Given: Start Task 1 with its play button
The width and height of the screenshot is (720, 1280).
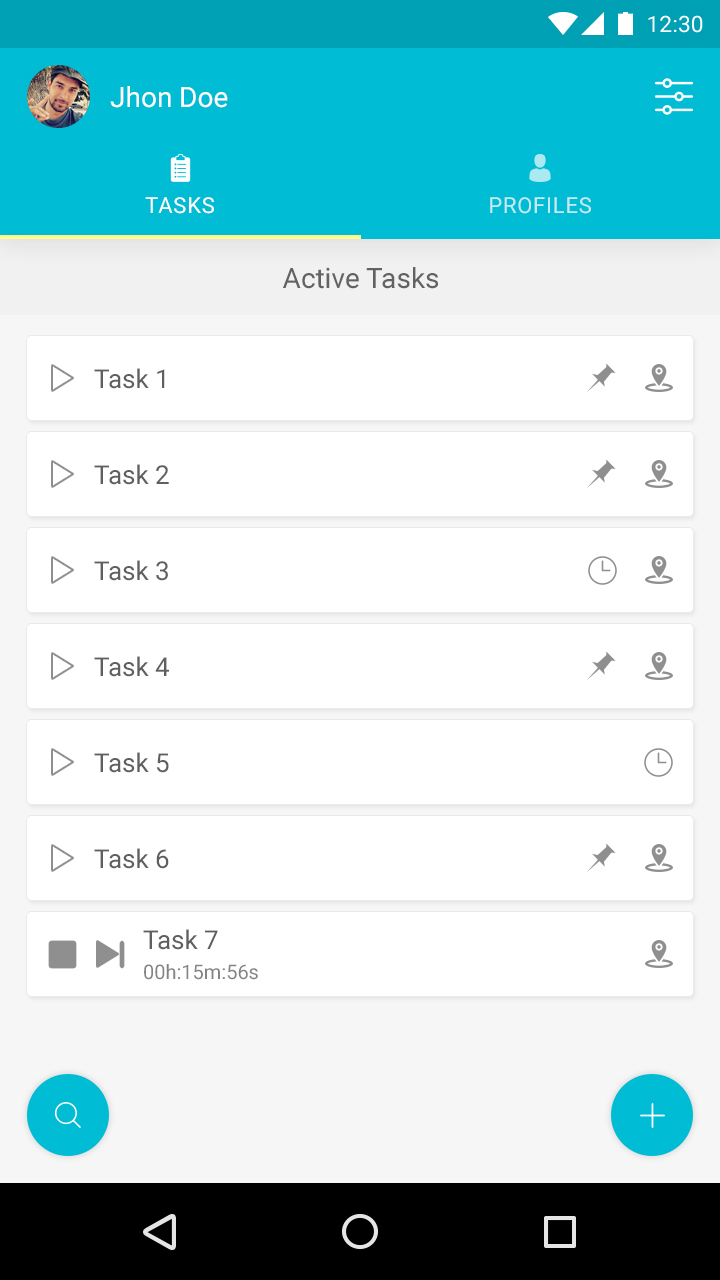Looking at the screenshot, I should coord(62,378).
